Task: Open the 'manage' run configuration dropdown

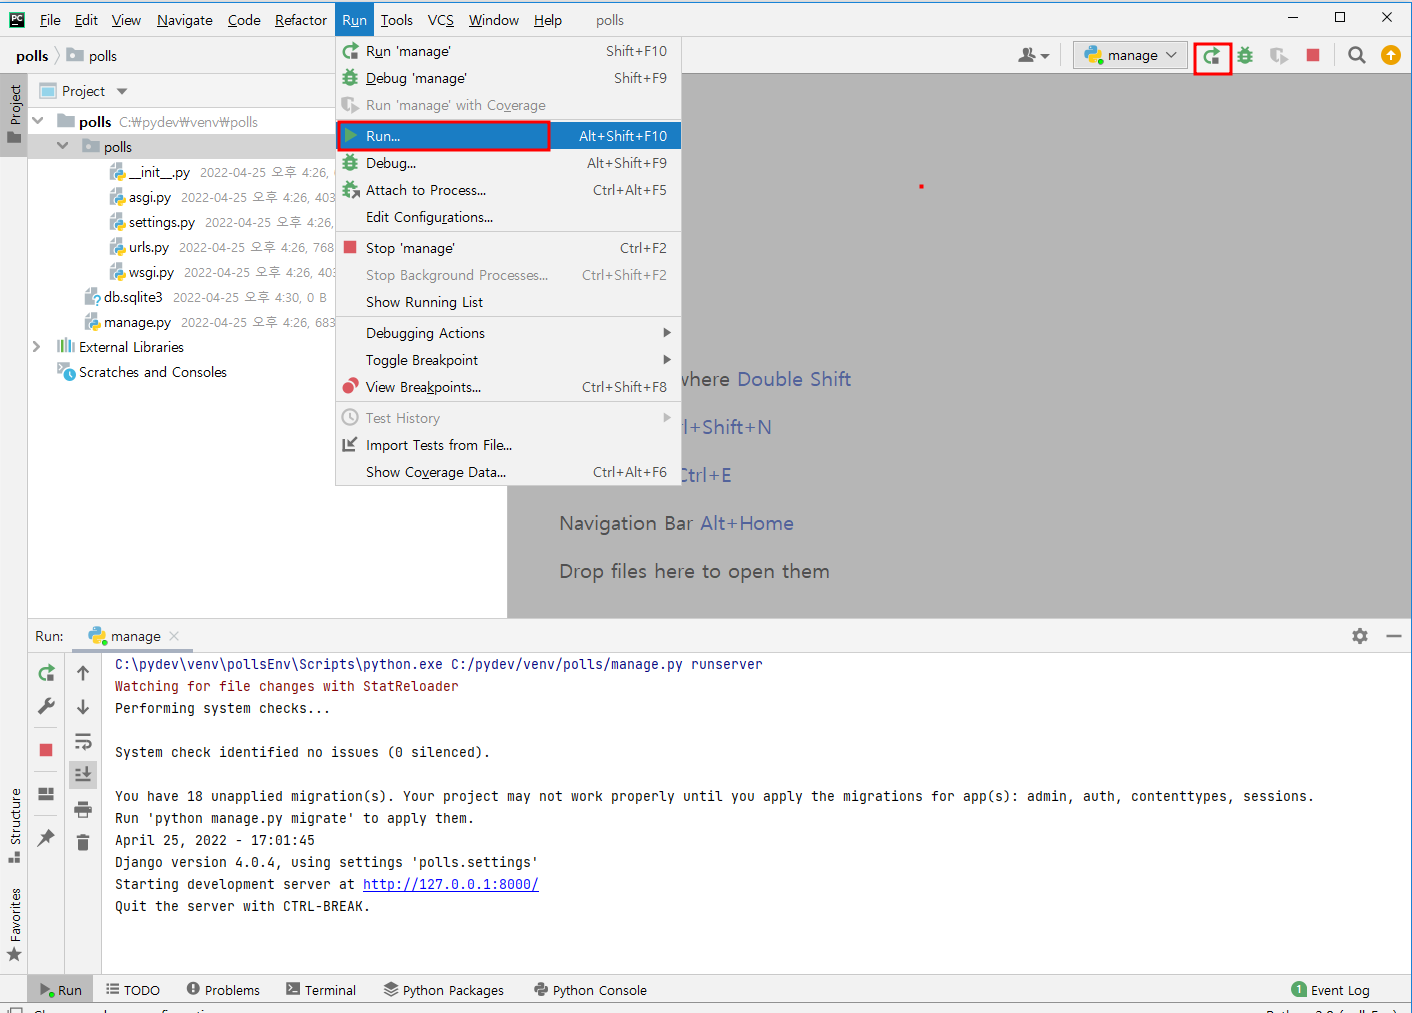Action: coord(1130,56)
